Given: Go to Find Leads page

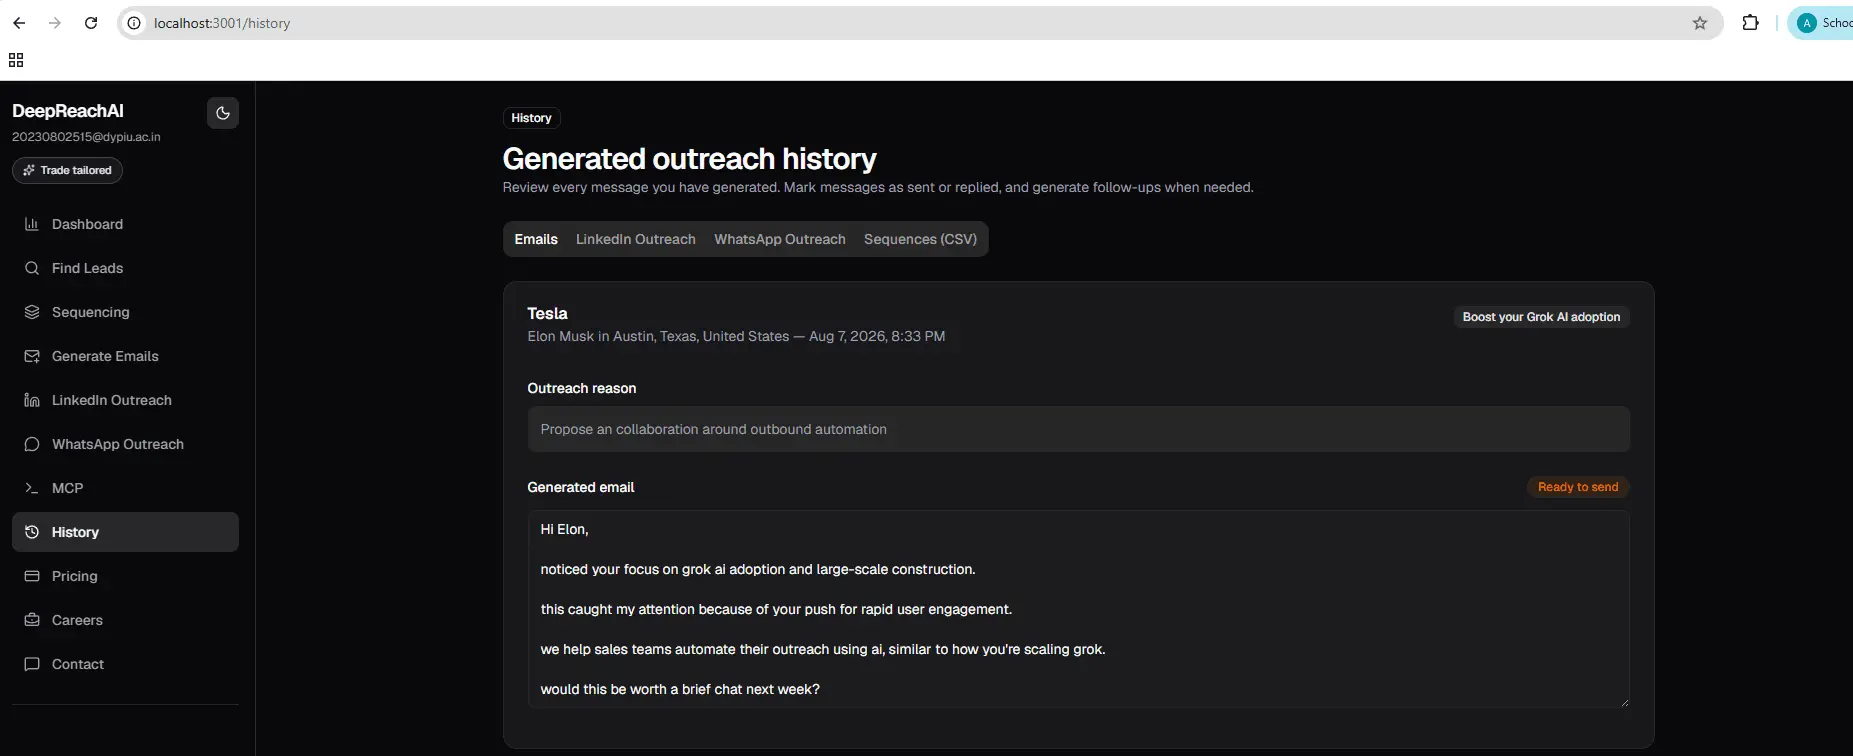Looking at the screenshot, I should pyautogui.click(x=125, y=268).
